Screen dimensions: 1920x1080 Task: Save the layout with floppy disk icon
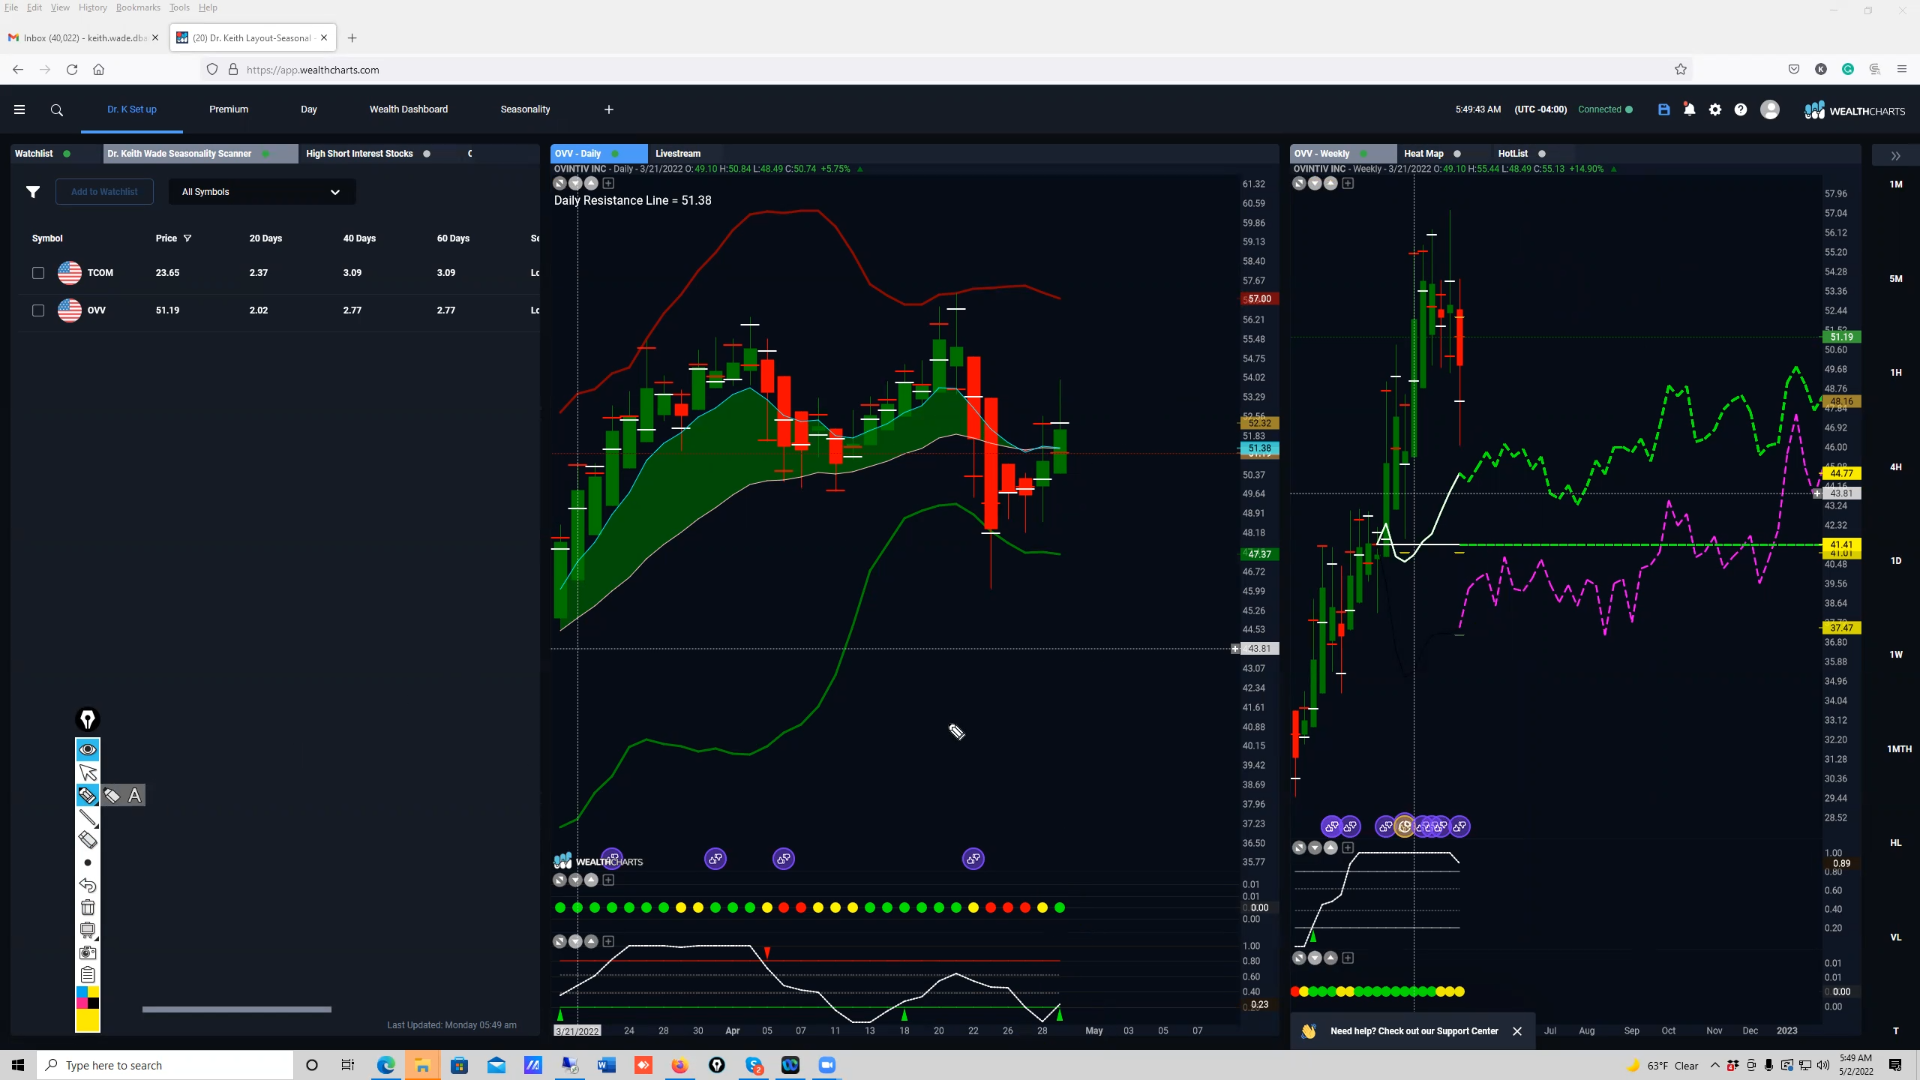point(1664,110)
